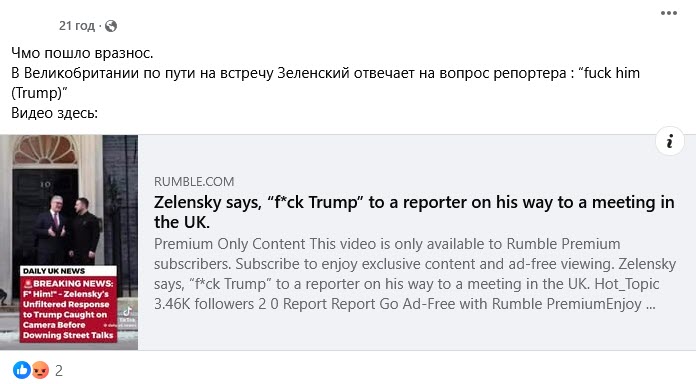Open the Rumble video thumbnail image
Screen dimensions: 696x384
coord(69,242)
